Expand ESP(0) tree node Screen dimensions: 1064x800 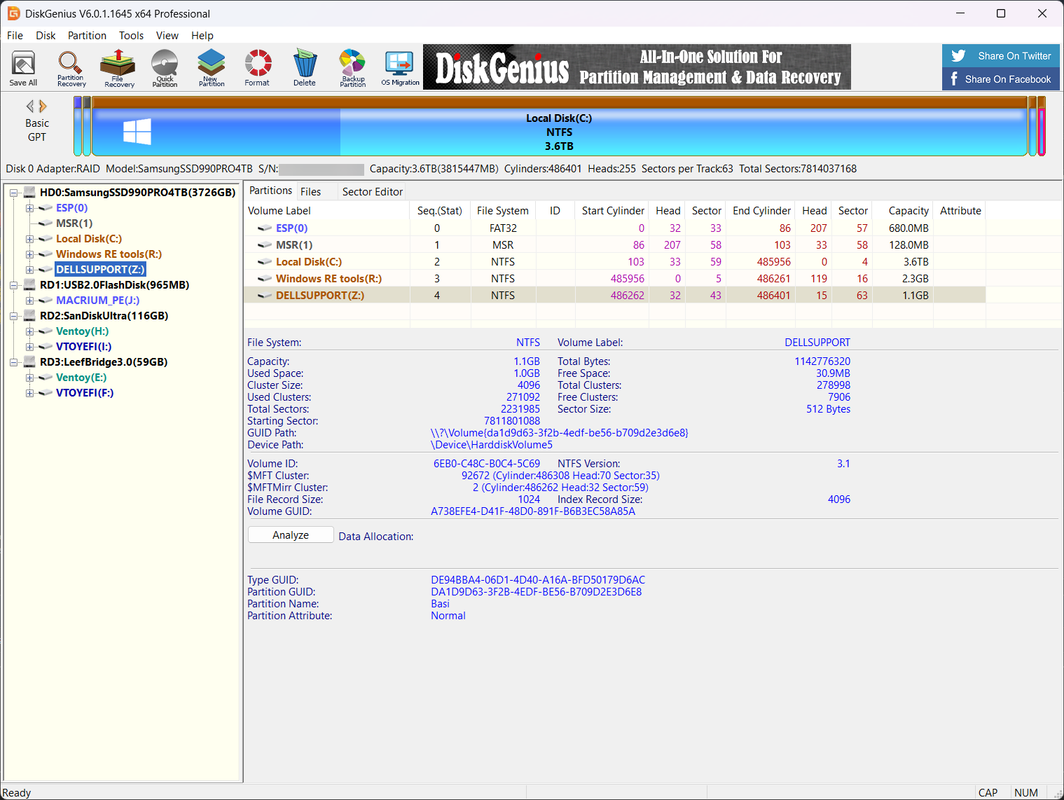tap(30, 208)
